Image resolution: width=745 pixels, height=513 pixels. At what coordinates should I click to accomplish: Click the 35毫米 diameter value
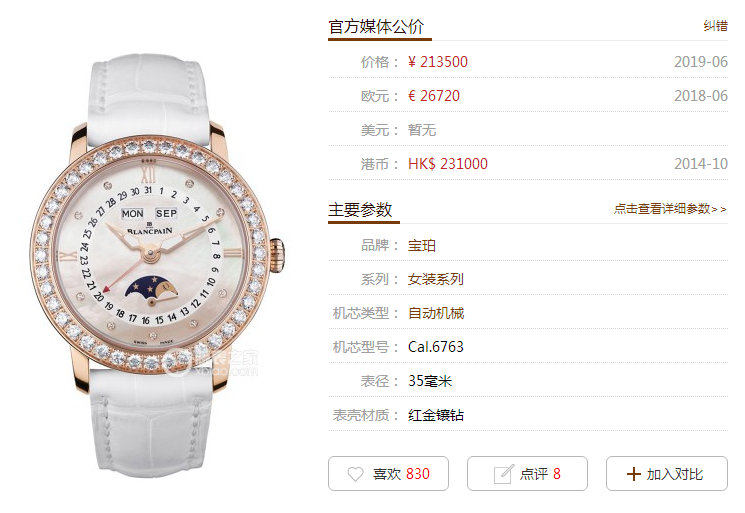point(430,381)
